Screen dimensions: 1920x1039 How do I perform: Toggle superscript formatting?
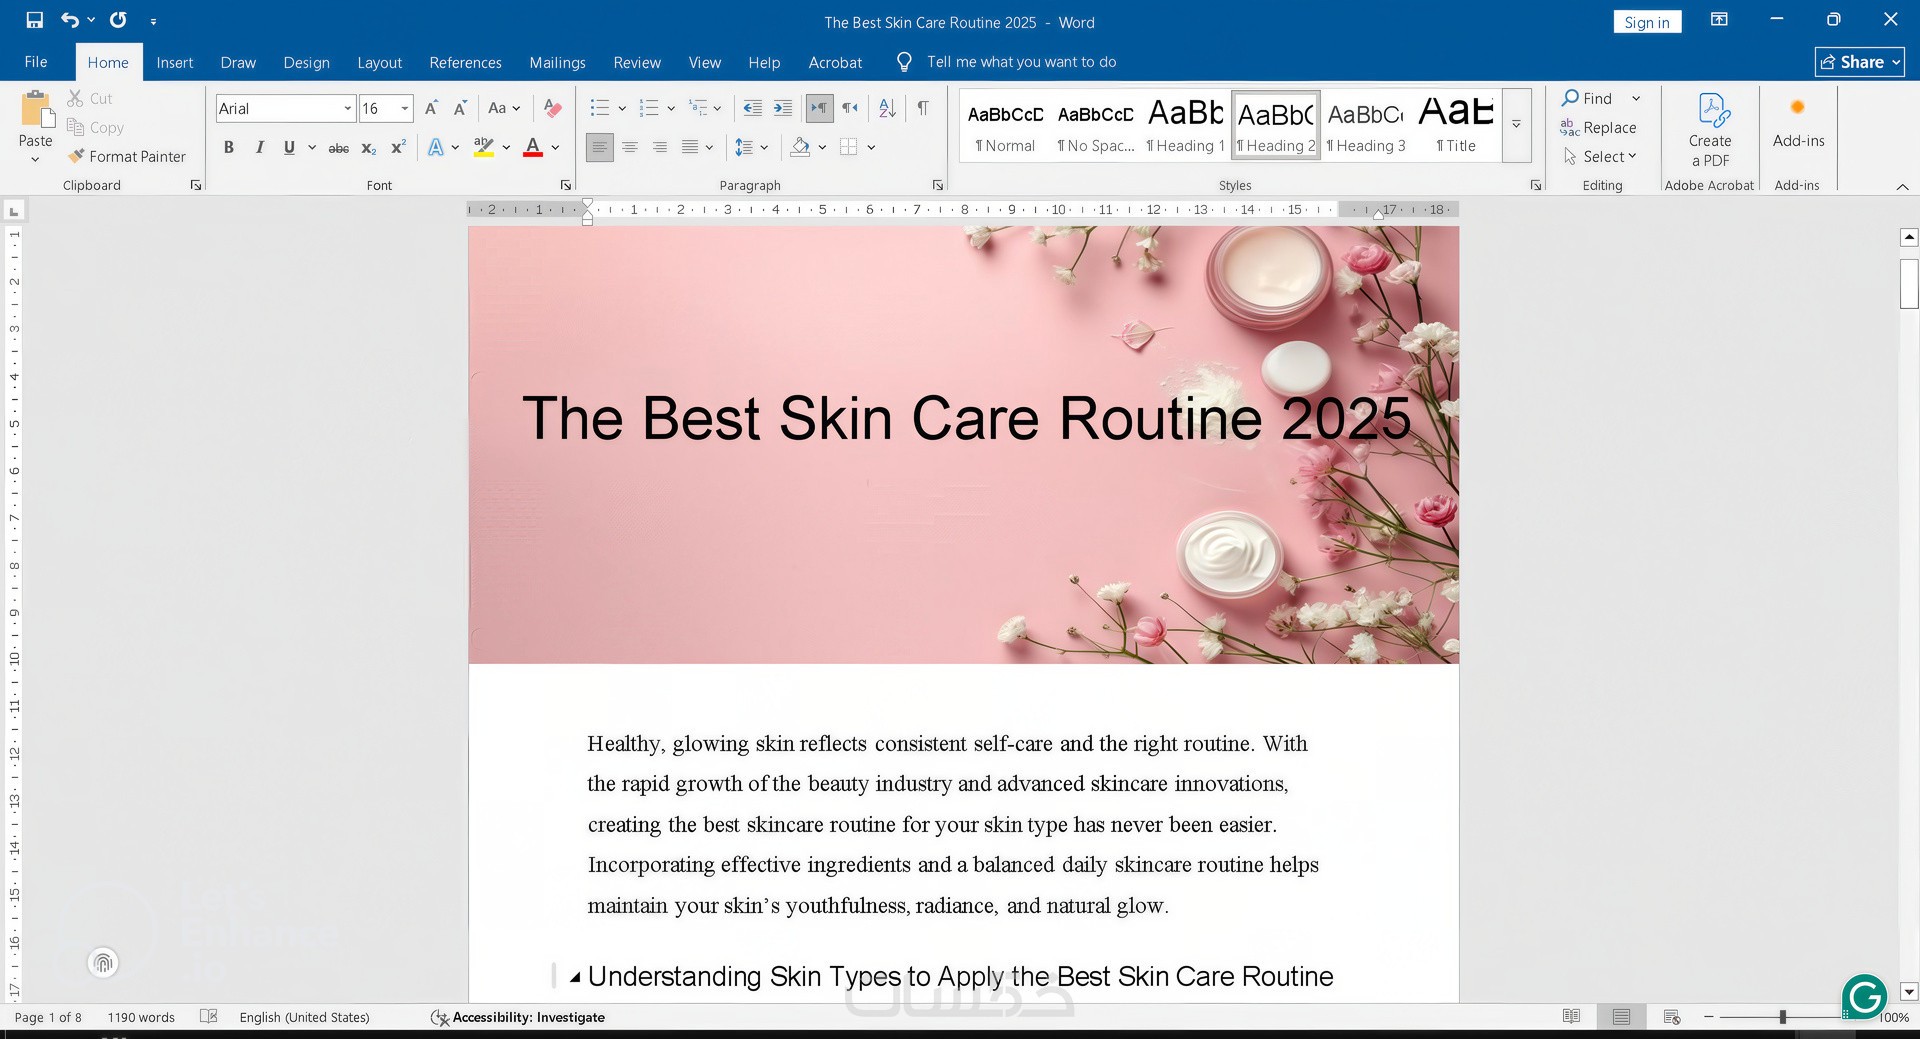point(398,148)
